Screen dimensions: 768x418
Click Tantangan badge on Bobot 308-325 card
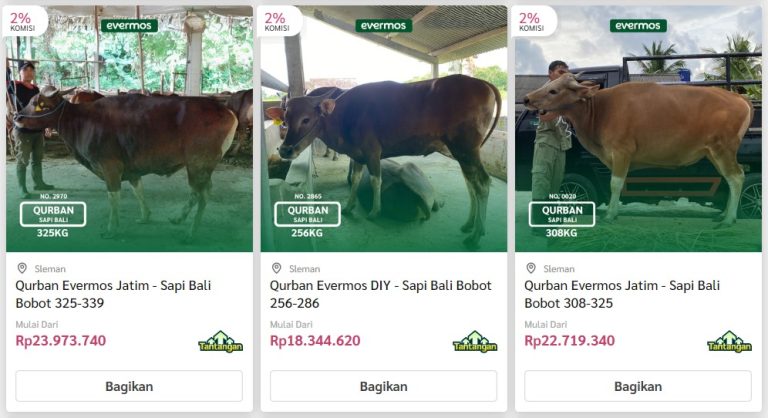point(729,341)
